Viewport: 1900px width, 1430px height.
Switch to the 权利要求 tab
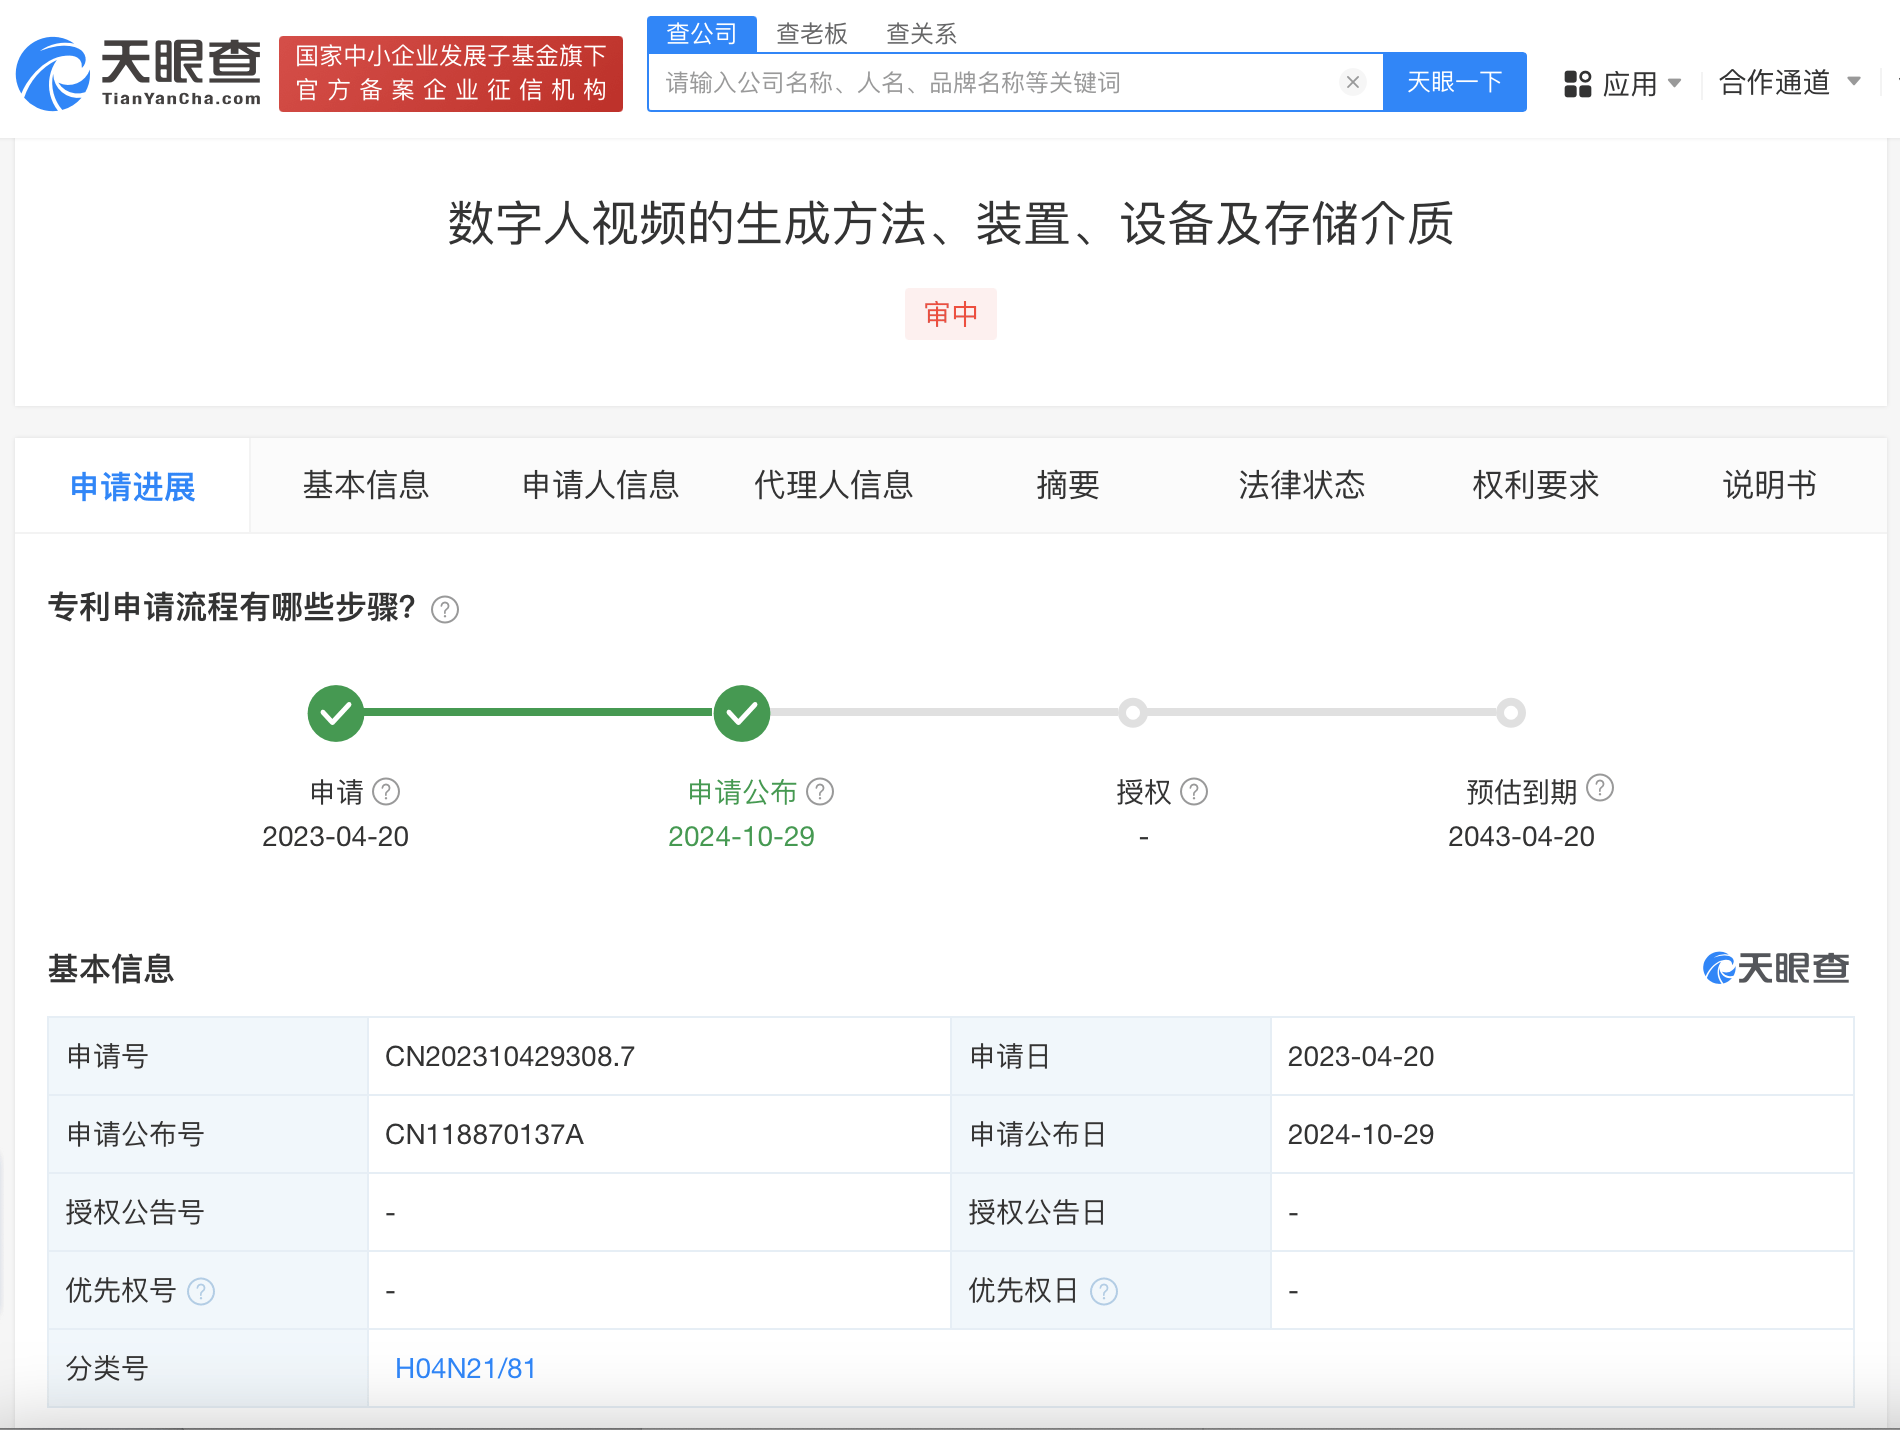1536,485
